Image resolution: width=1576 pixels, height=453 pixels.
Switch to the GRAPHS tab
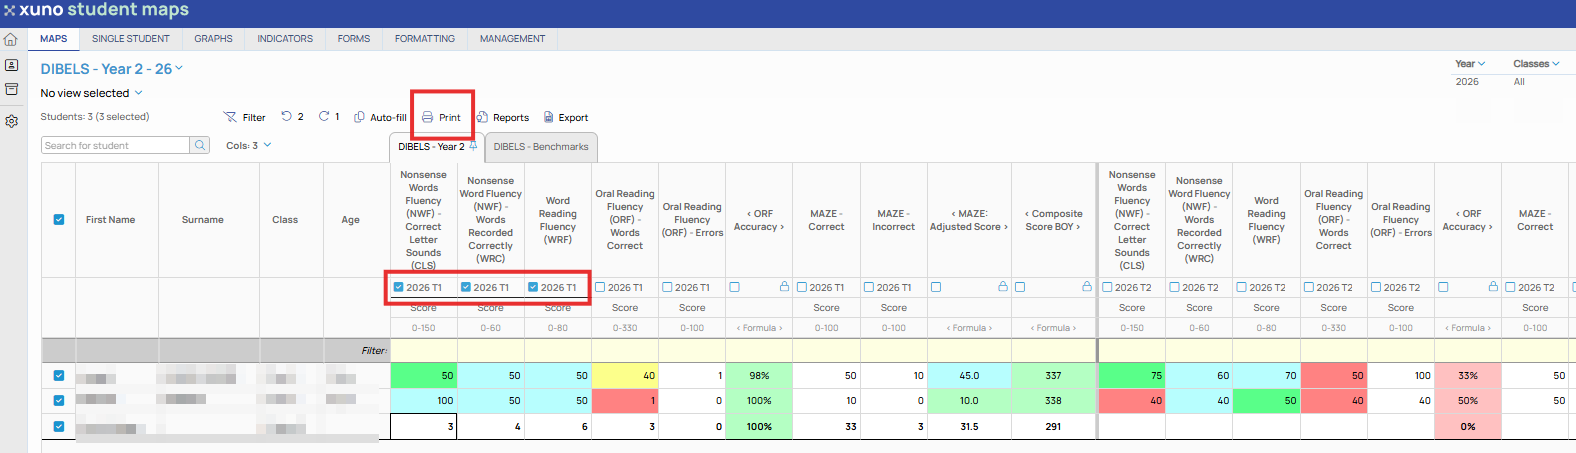[x=213, y=39]
